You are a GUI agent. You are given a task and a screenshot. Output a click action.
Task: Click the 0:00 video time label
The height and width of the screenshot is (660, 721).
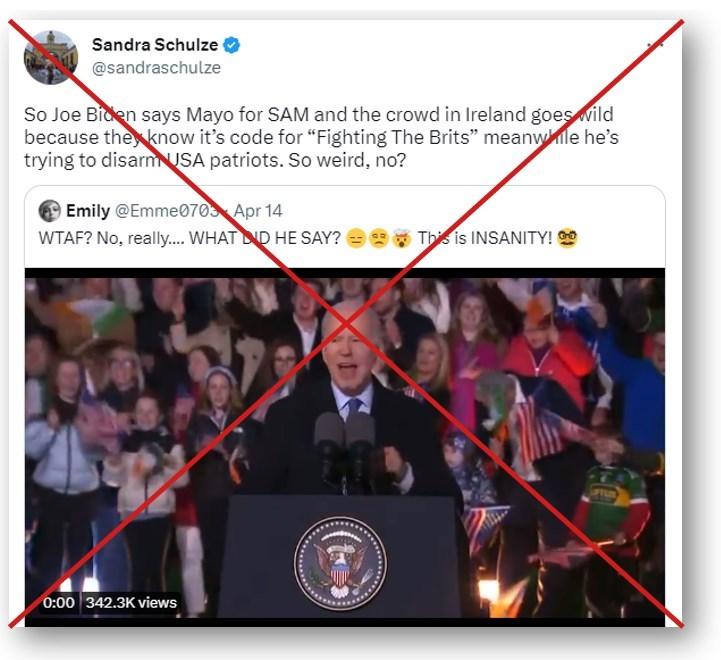(x=58, y=603)
